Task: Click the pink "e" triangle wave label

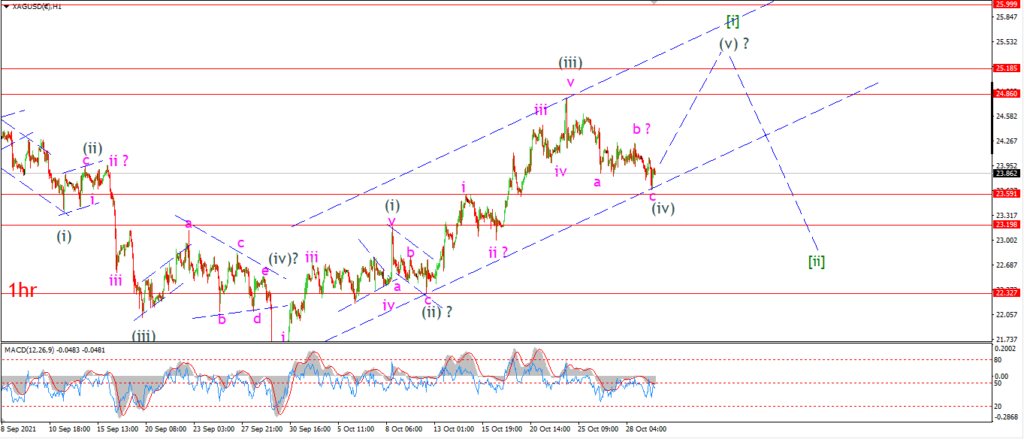Action: tap(265, 270)
